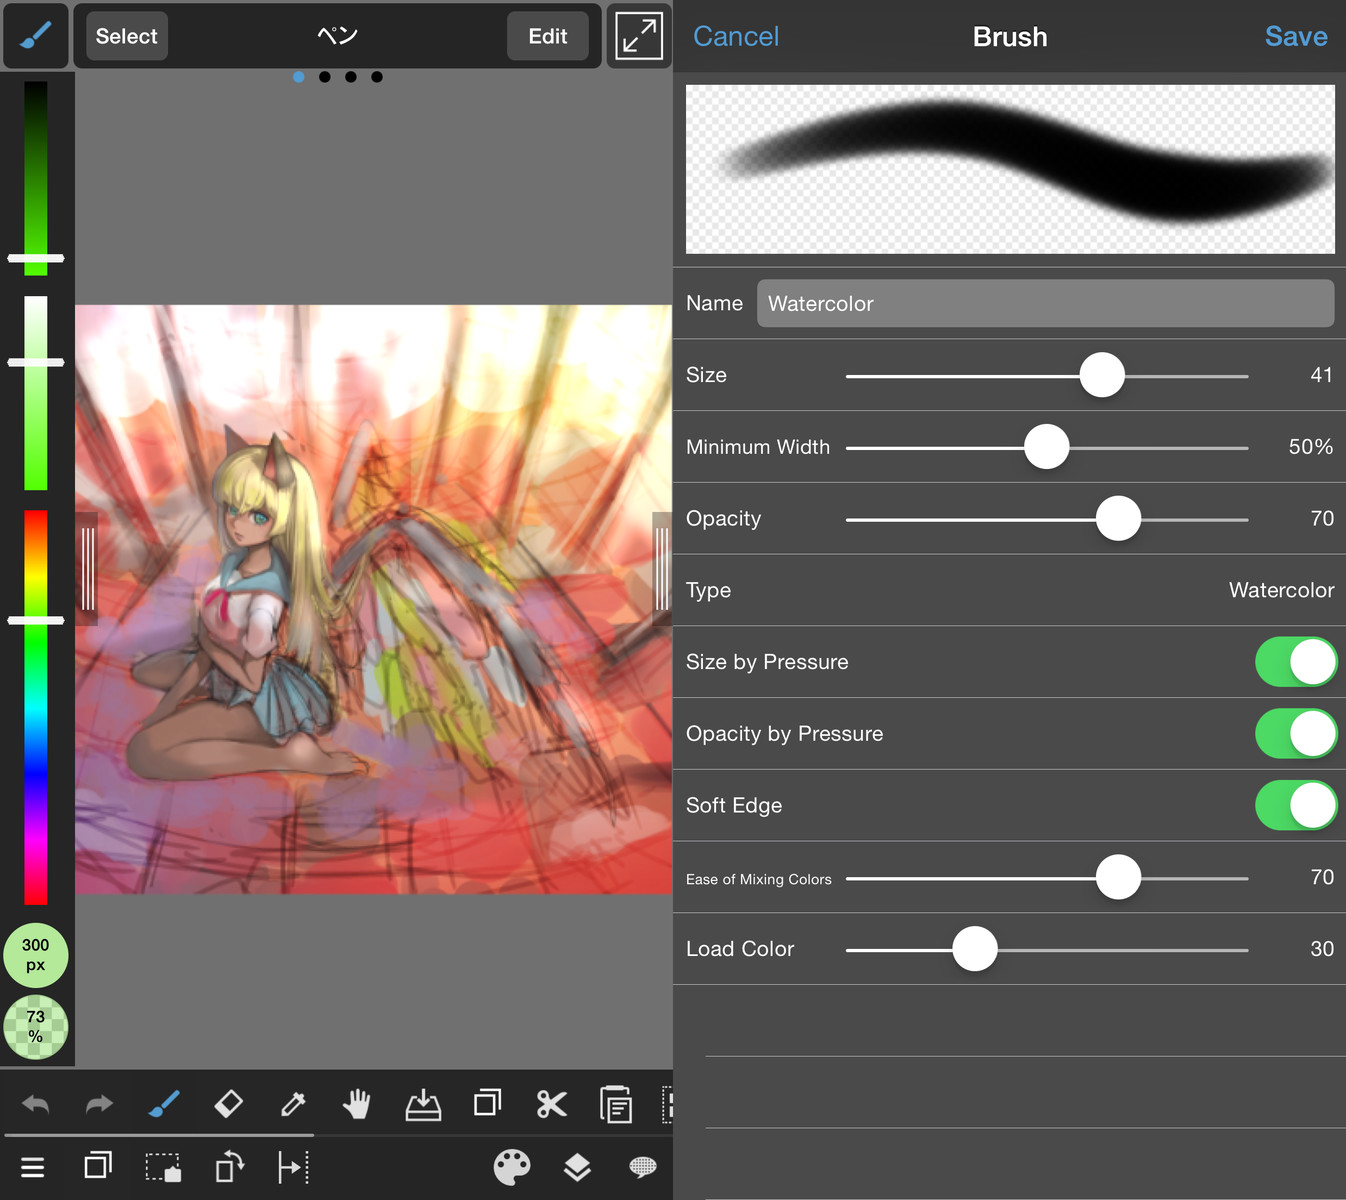1346x1200 pixels.
Task: Tap the scissors cut icon
Action: [x=551, y=1104]
